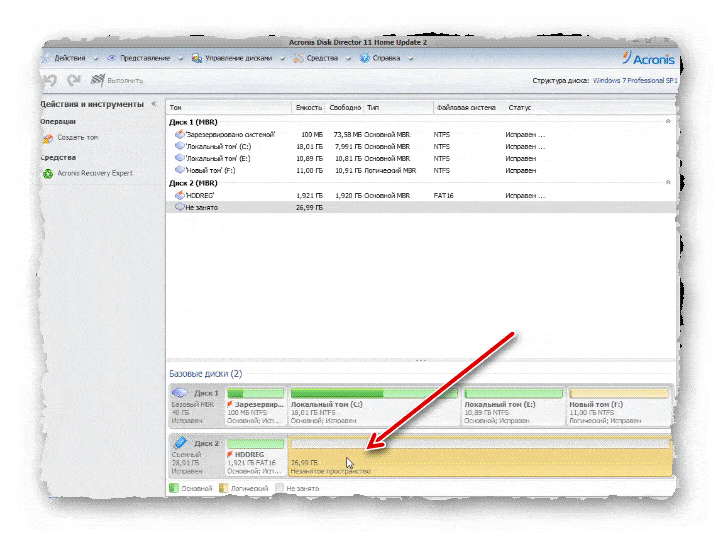This screenshot has width=718, height=535.
Task: Click the active flag icon on HDDREG block
Action: (230, 454)
